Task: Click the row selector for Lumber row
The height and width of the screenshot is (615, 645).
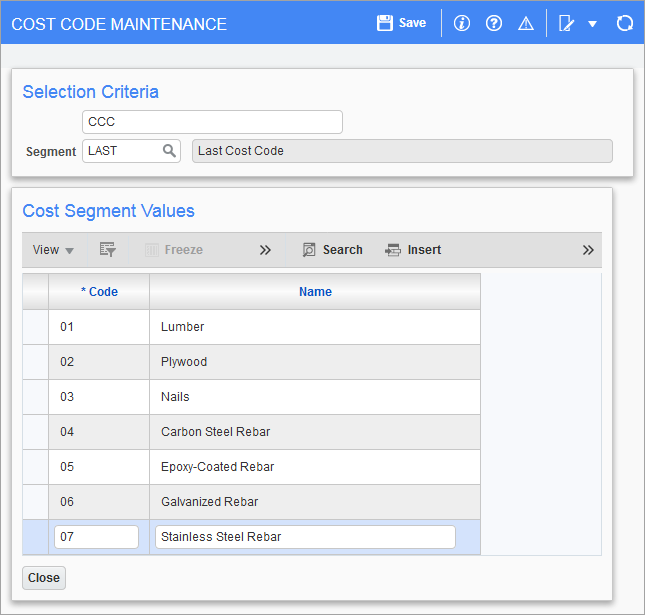Action: point(35,327)
